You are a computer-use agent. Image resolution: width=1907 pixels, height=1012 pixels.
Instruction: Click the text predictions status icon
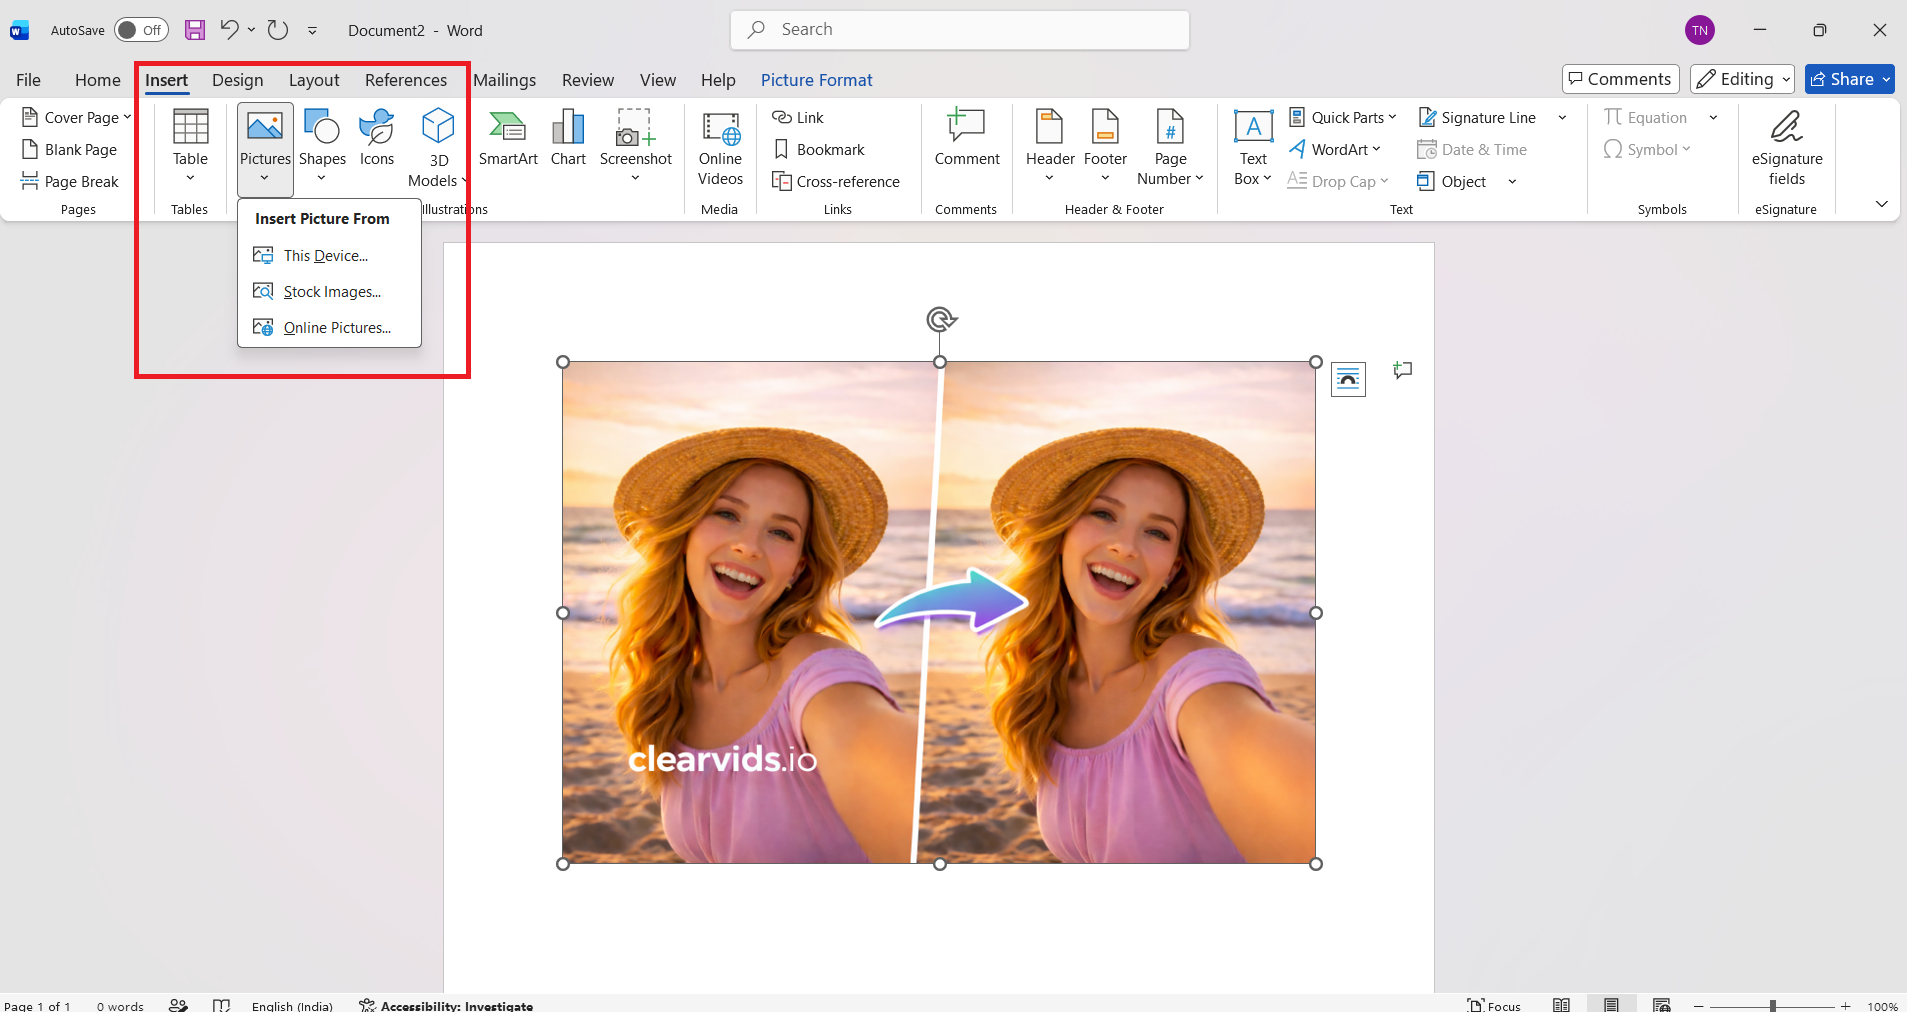[178, 1005]
